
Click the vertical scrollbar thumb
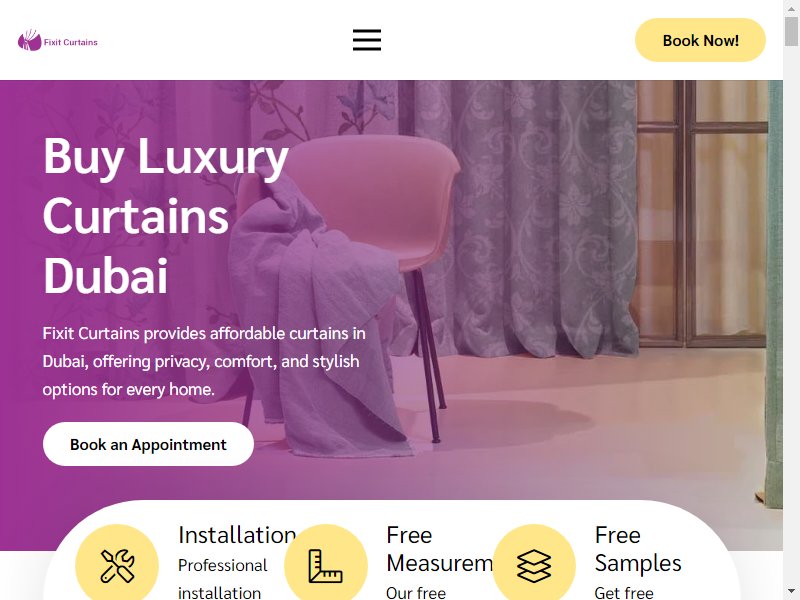coord(791,29)
